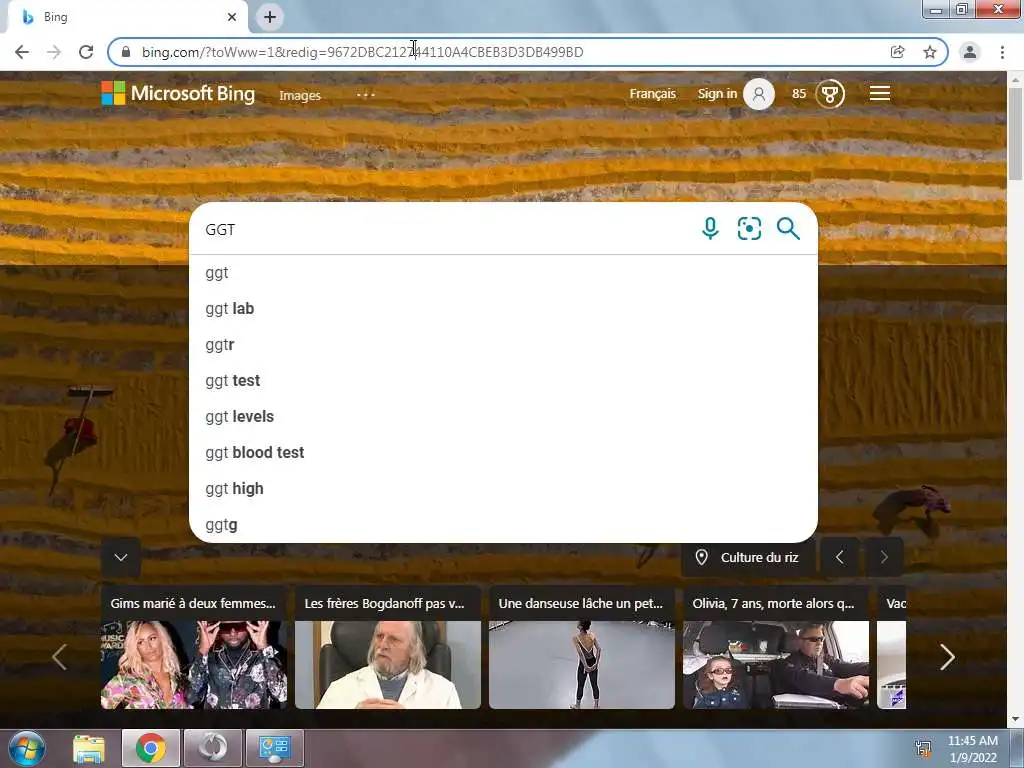Choose suggestion "ggt"
Image resolution: width=1024 pixels, height=768 pixels.
point(503,273)
